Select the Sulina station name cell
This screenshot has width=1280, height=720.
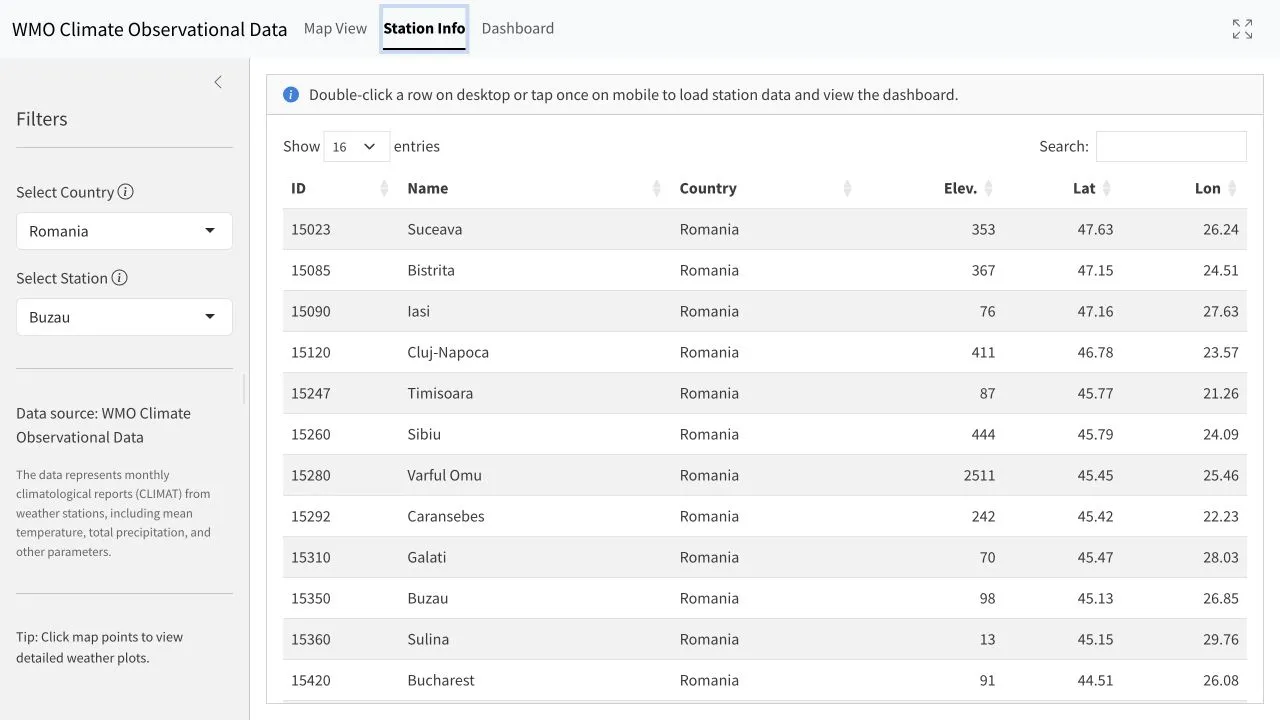pyautogui.click(x=428, y=639)
